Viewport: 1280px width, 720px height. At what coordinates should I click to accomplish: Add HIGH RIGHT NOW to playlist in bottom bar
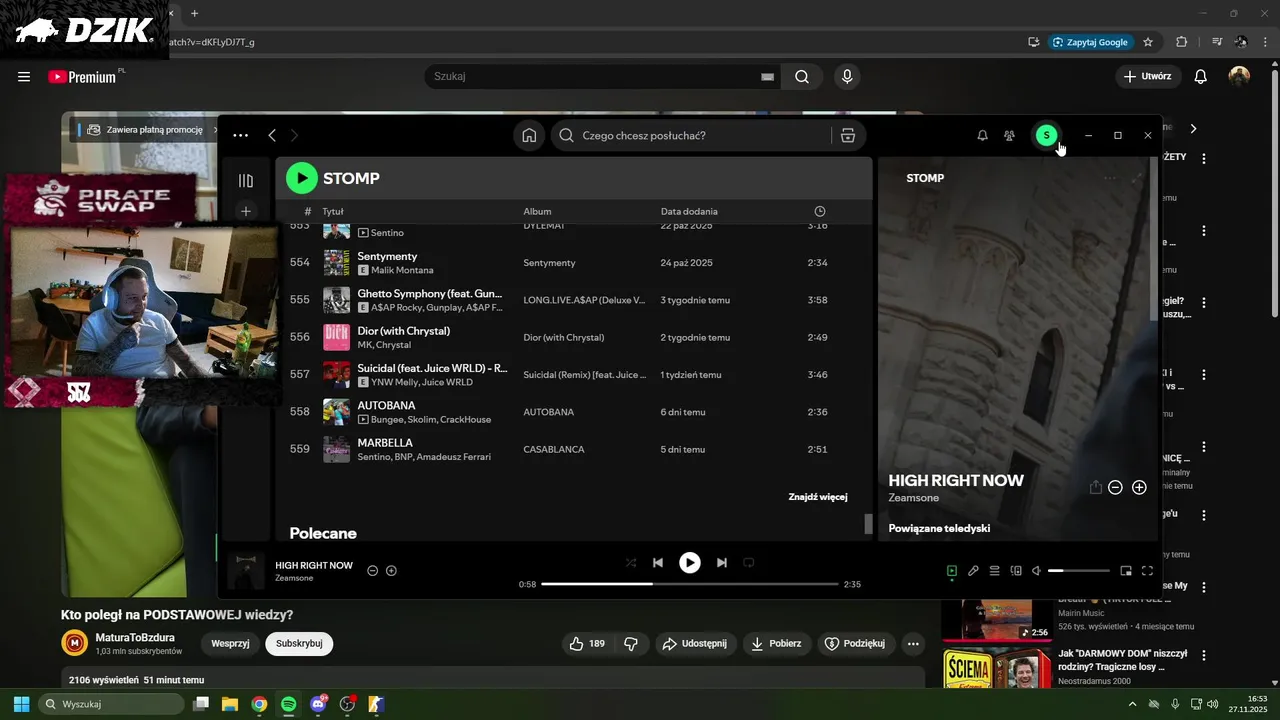[391, 571]
